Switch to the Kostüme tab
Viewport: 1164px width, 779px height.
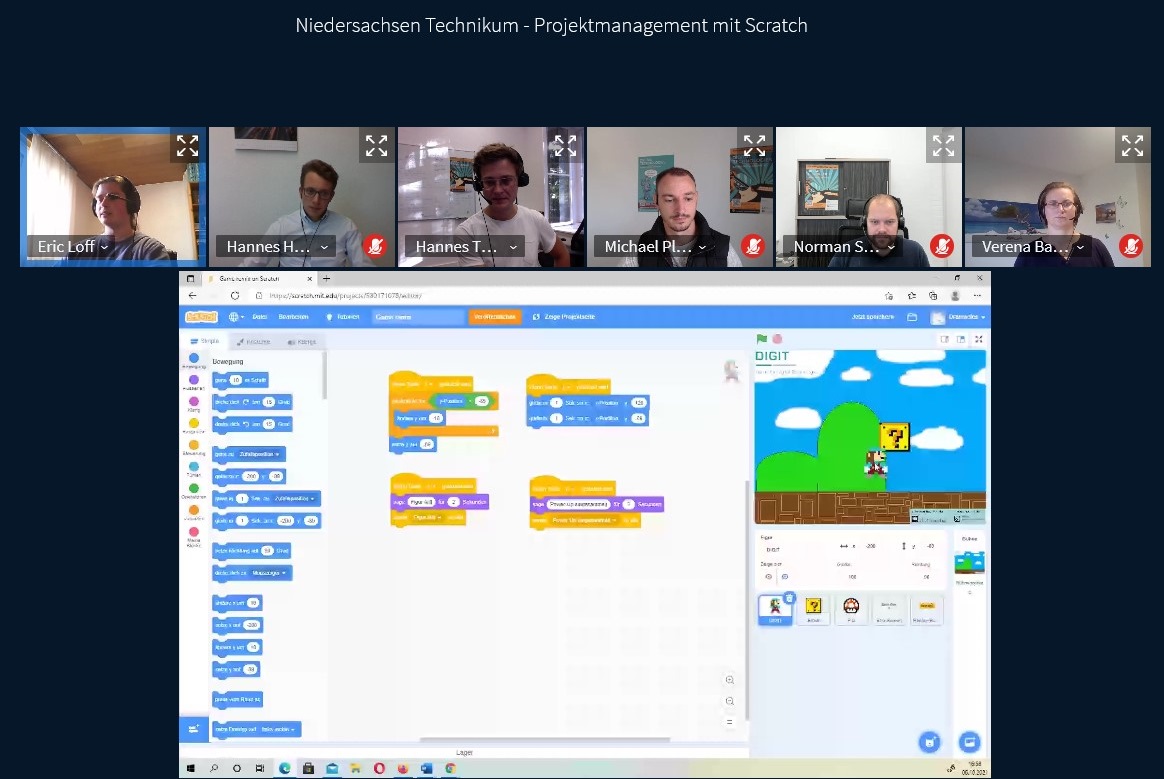(x=253, y=342)
